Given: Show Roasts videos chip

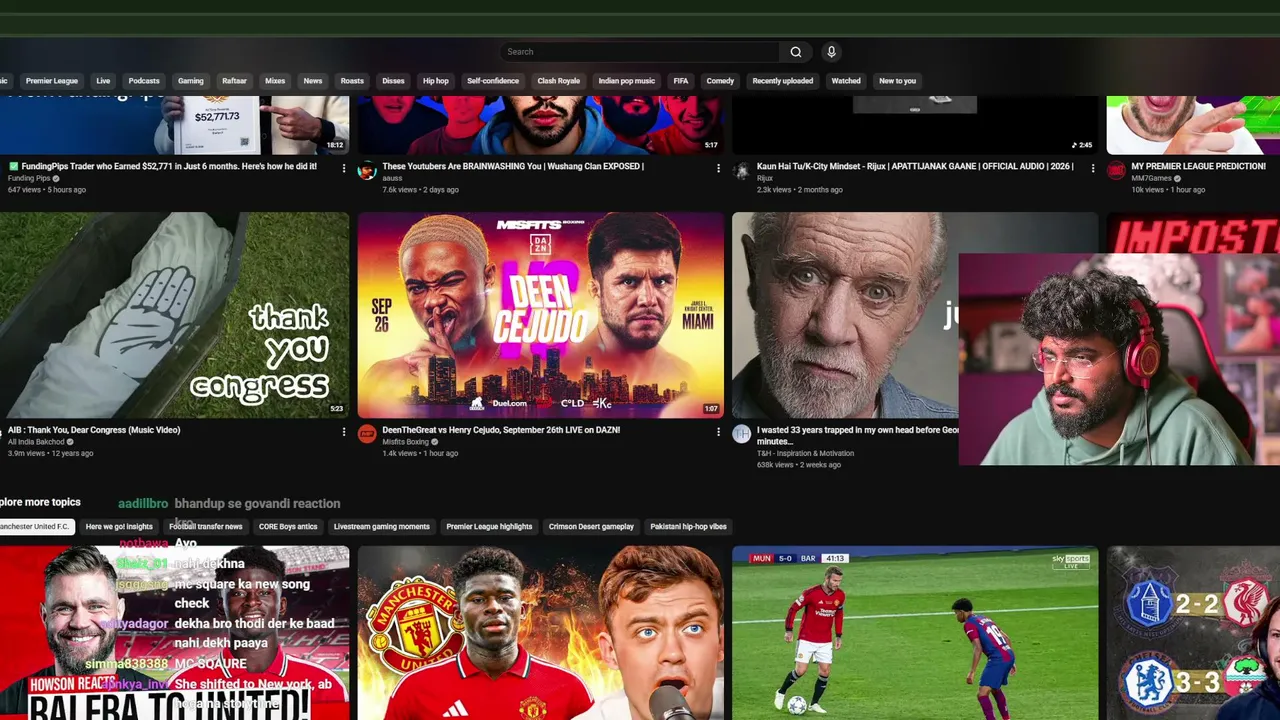Looking at the screenshot, I should 352,81.
